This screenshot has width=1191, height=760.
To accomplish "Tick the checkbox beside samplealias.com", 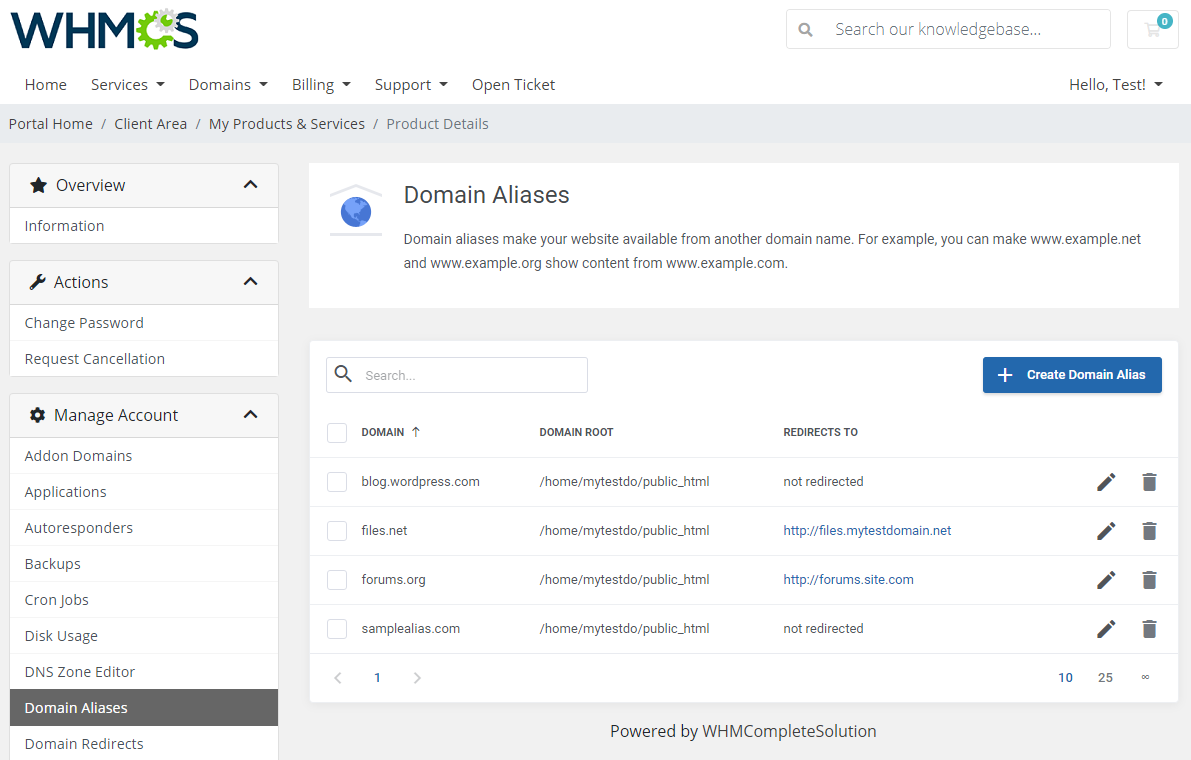I will (x=337, y=629).
